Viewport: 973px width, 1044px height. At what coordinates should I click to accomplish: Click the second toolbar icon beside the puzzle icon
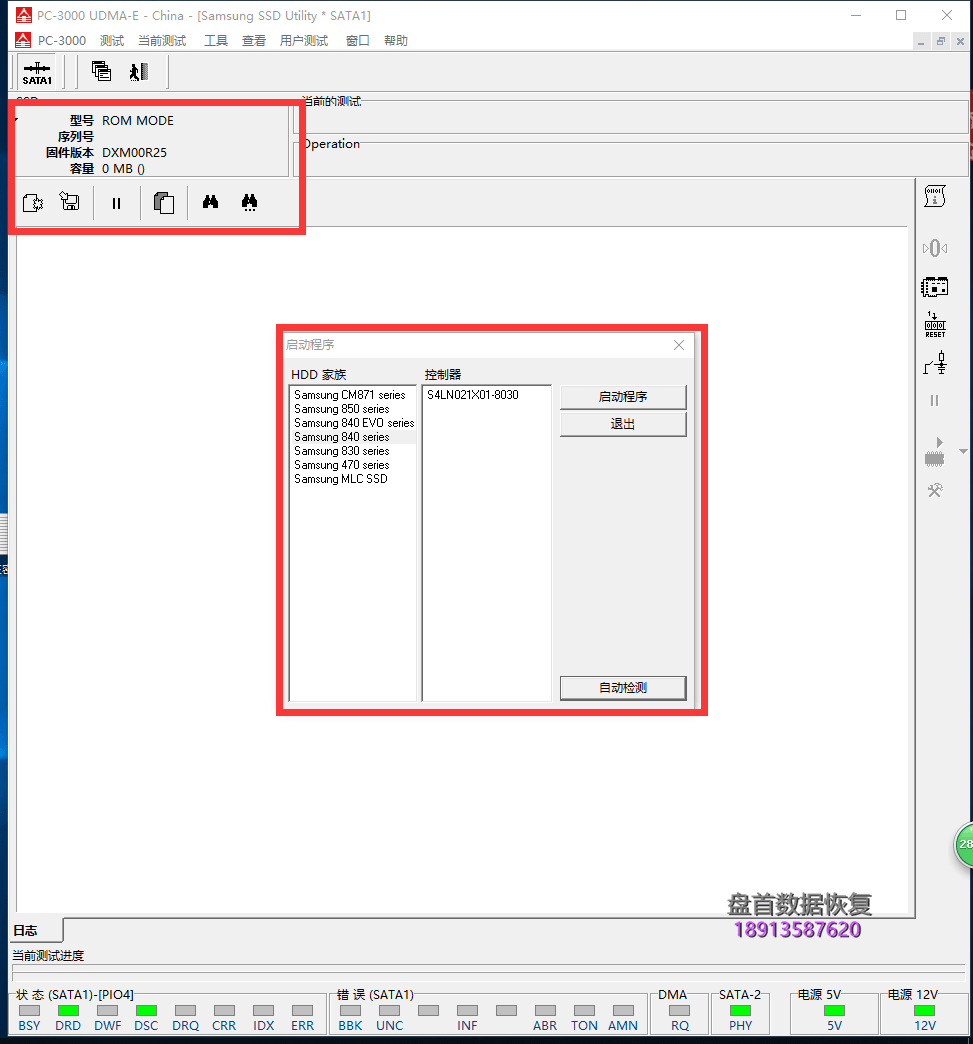70,201
